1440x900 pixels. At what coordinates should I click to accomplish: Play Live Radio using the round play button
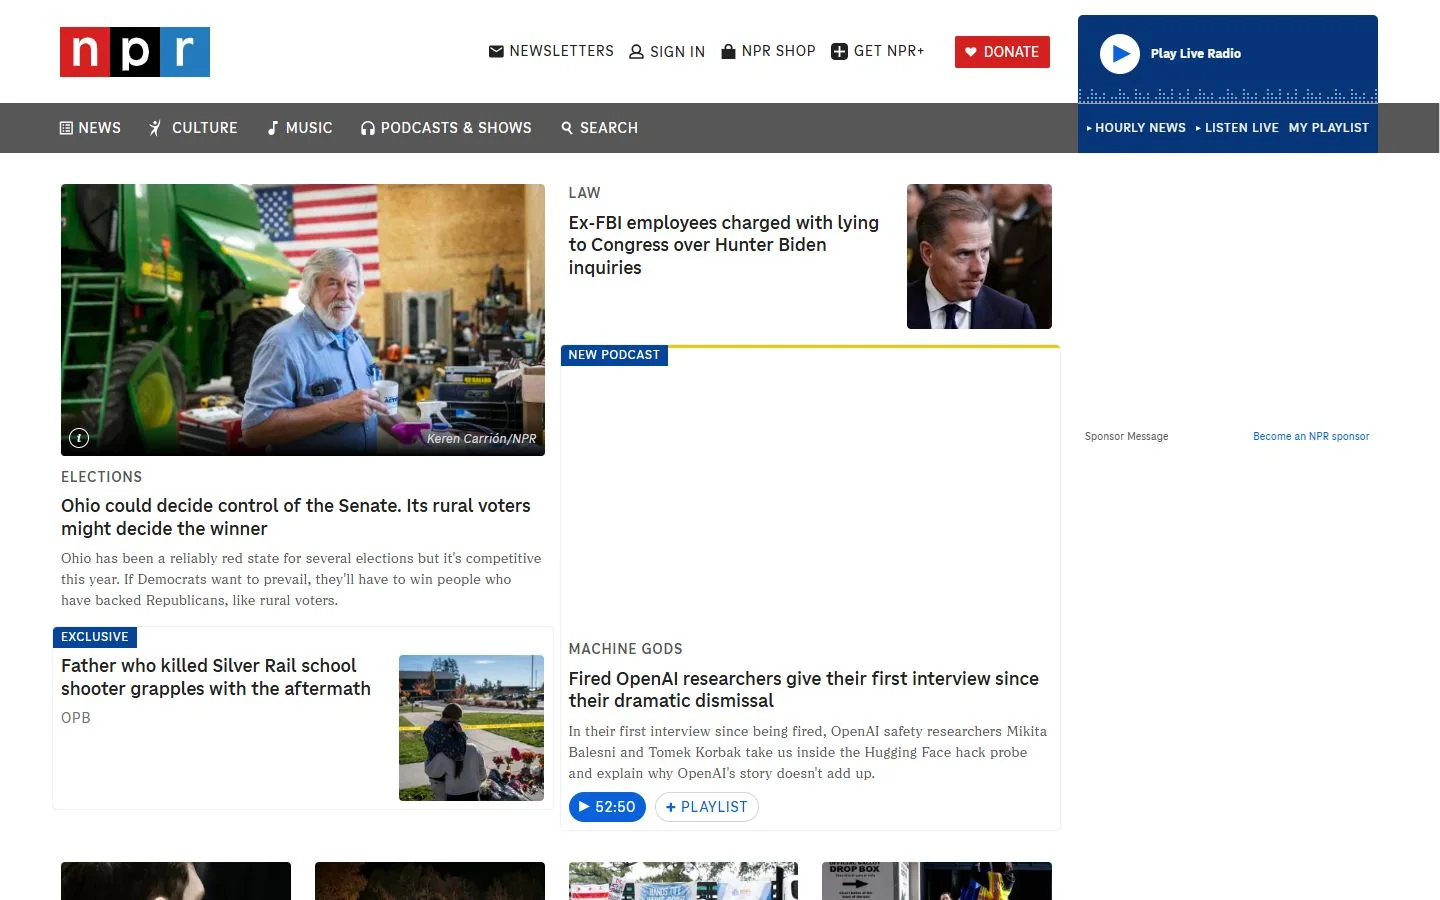pos(1120,54)
